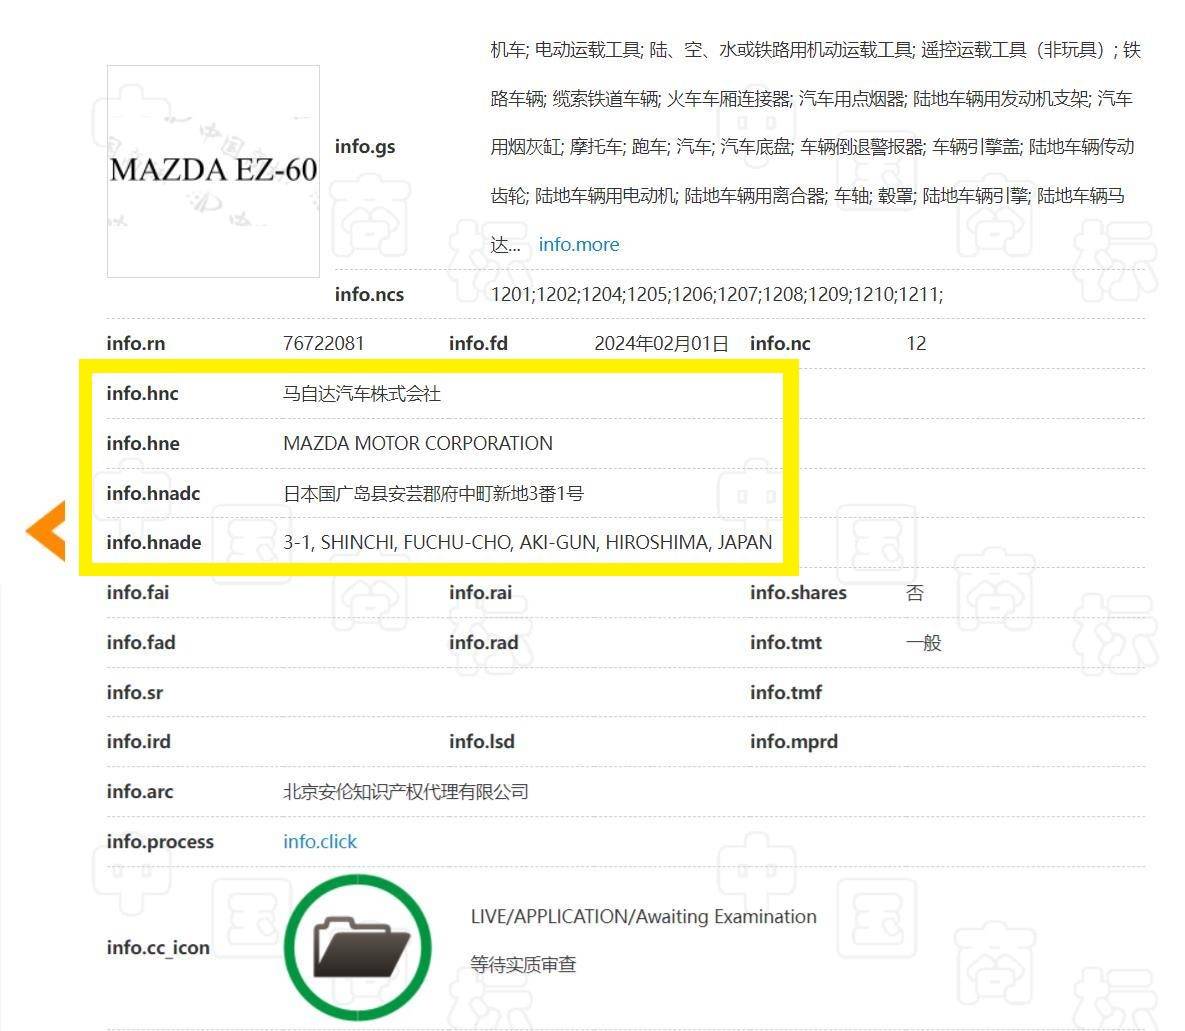Image resolution: width=1185 pixels, height=1031 pixels.
Task: Select the English address starting with 3-1, SHINCHI
Action: 528,542
